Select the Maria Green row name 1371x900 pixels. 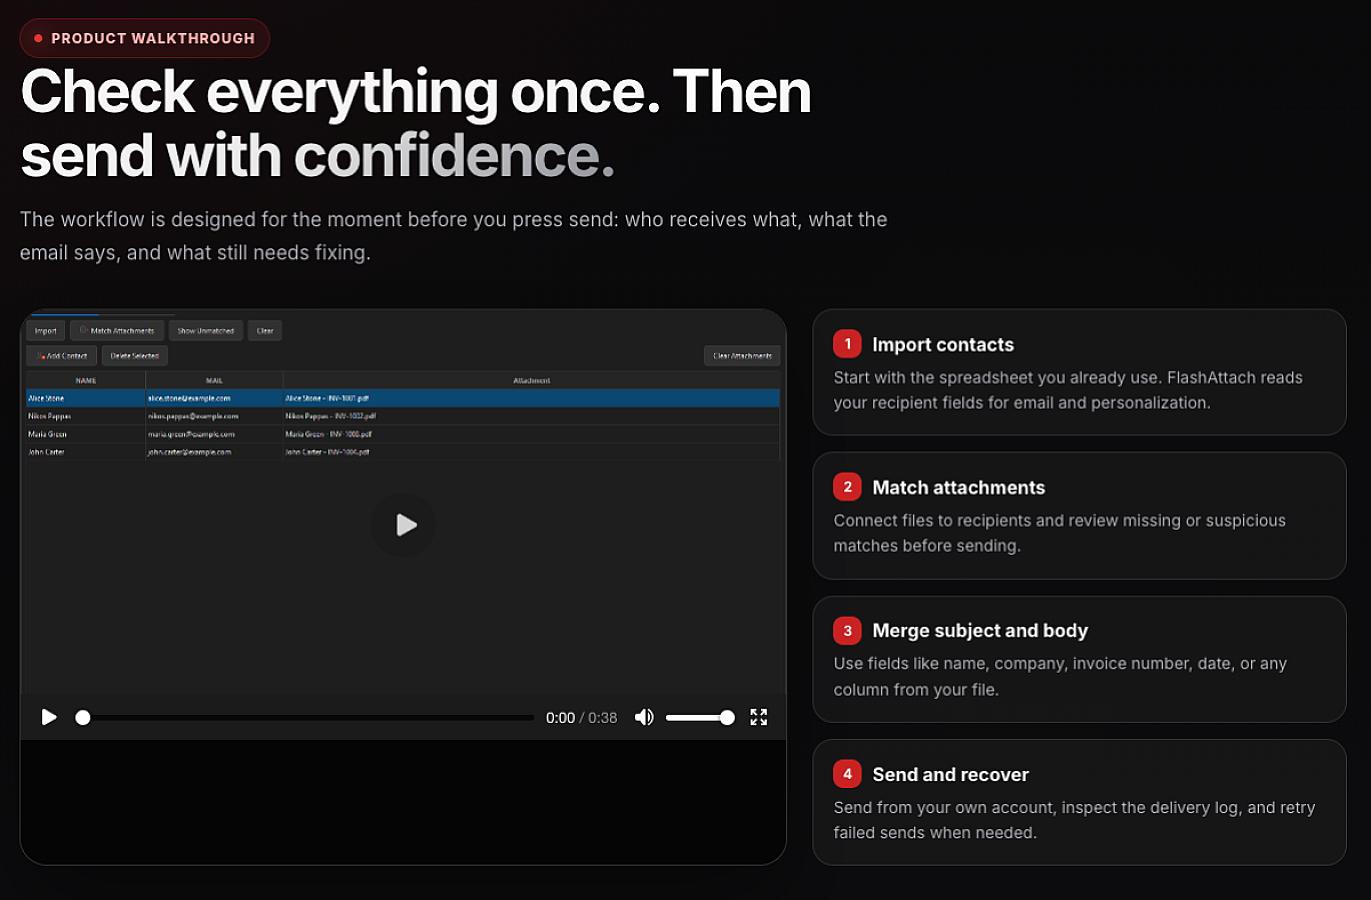[x=47, y=434]
